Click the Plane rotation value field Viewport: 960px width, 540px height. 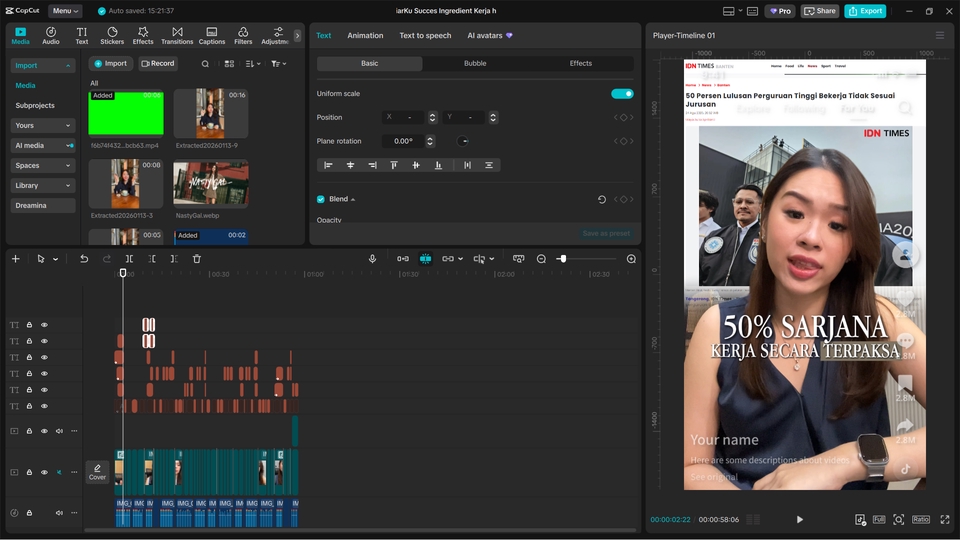pyautogui.click(x=403, y=141)
